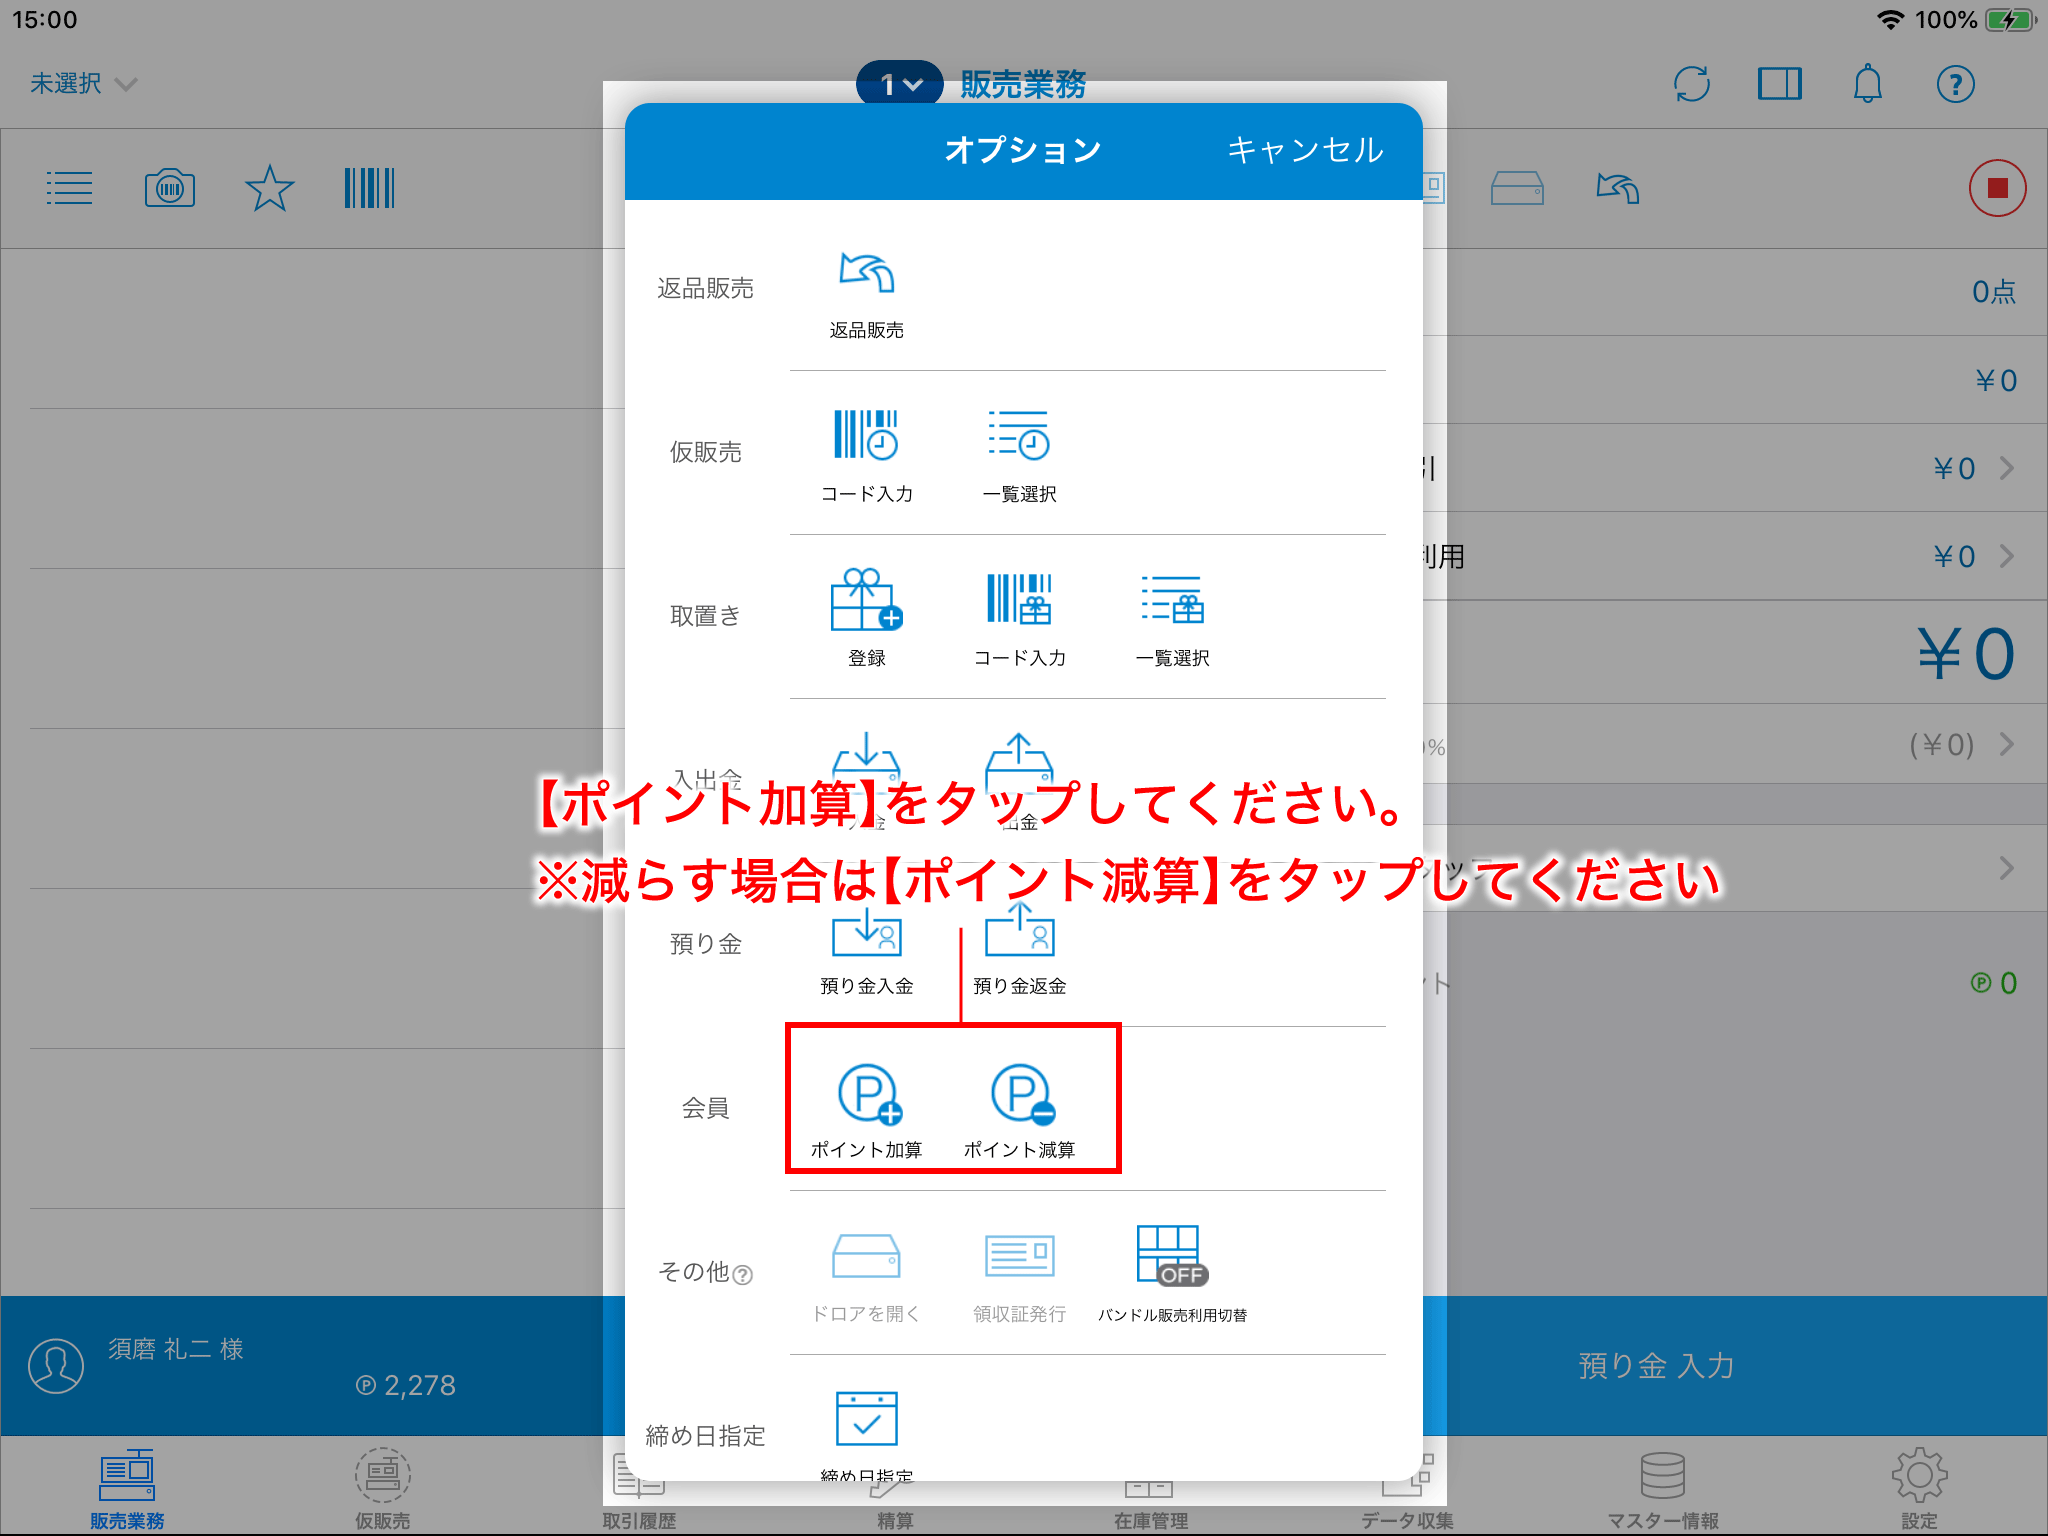This screenshot has width=2048, height=1536.
Task: Tap ポイント減算 subtract-points icon
Action: click(1022, 1094)
